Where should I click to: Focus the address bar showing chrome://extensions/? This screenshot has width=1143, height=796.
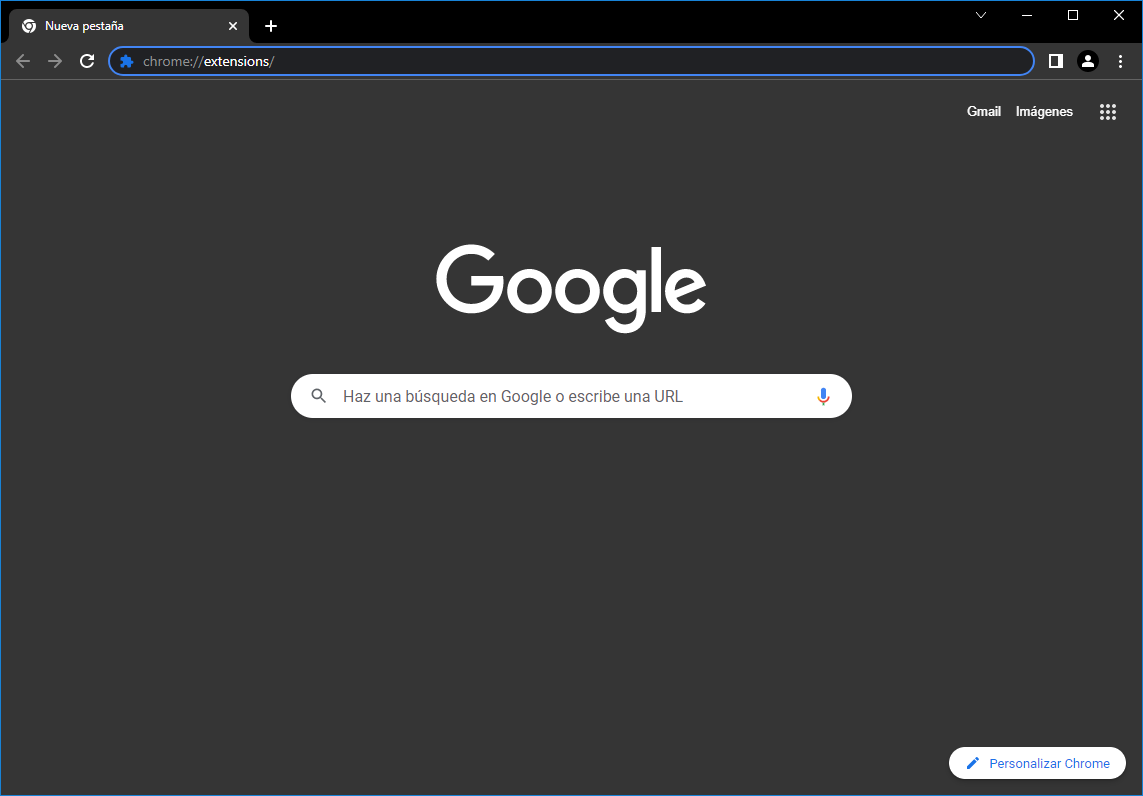(x=571, y=61)
